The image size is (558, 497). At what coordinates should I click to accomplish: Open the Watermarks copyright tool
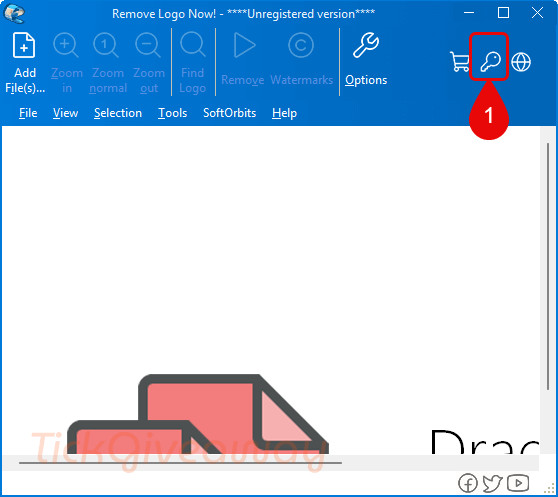(x=301, y=45)
